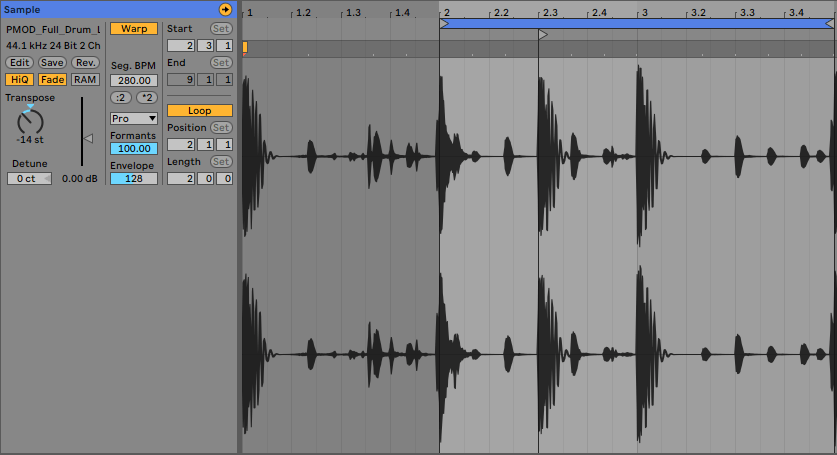
Task: Click the yellow arrow icon in Sample header
Action: (225, 9)
